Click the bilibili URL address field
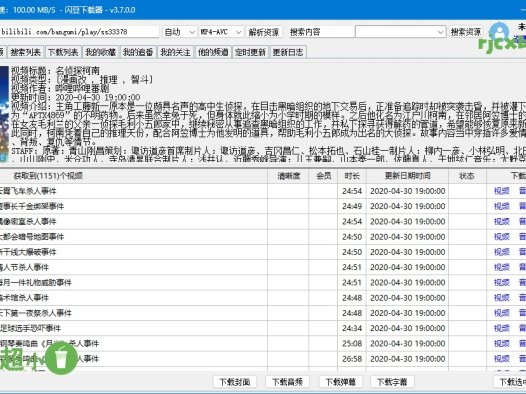The width and height of the screenshot is (526, 394). (79, 32)
